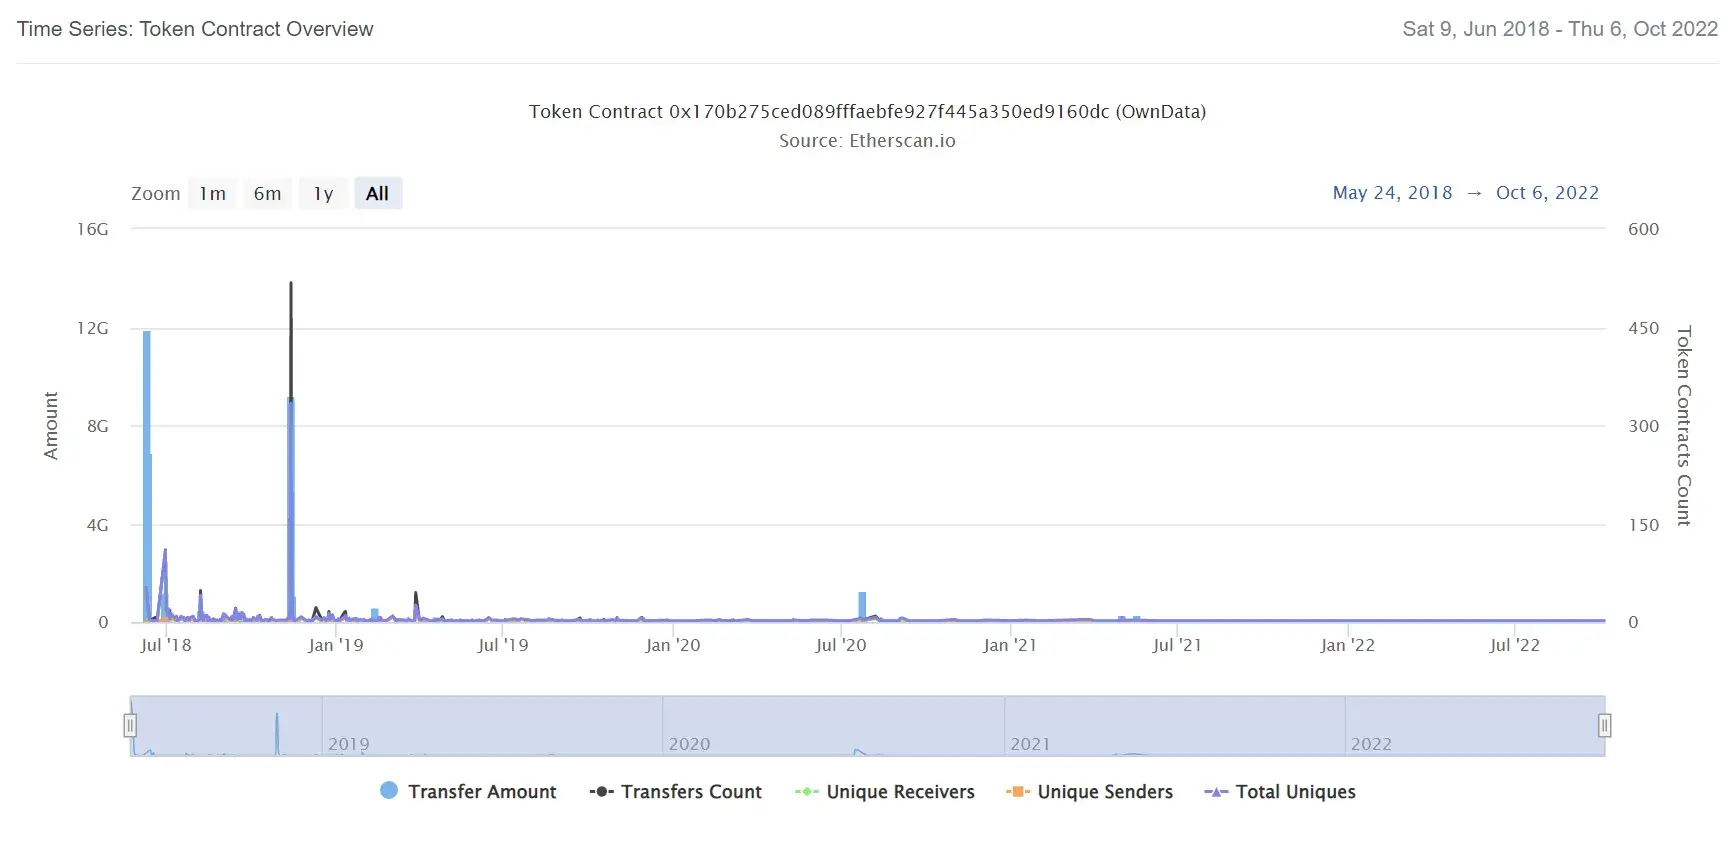Click the Jul '20 transfer amount bar
The width and height of the screenshot is (1729, 847).
point(862,606)
